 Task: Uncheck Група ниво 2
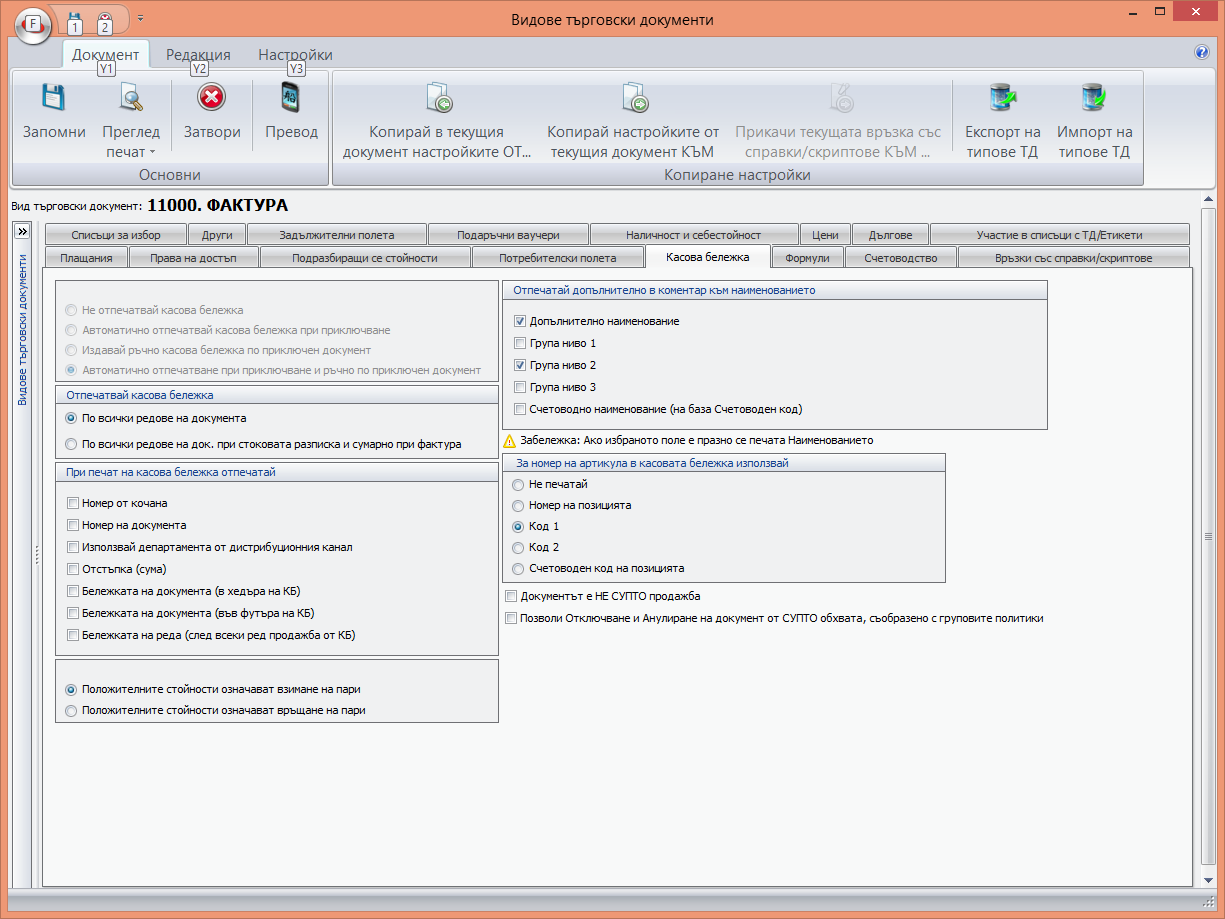(x=520, y=365)
